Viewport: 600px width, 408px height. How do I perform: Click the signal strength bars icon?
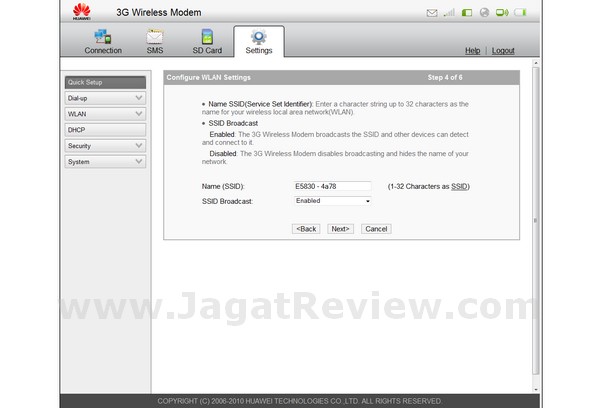[450, 13]
